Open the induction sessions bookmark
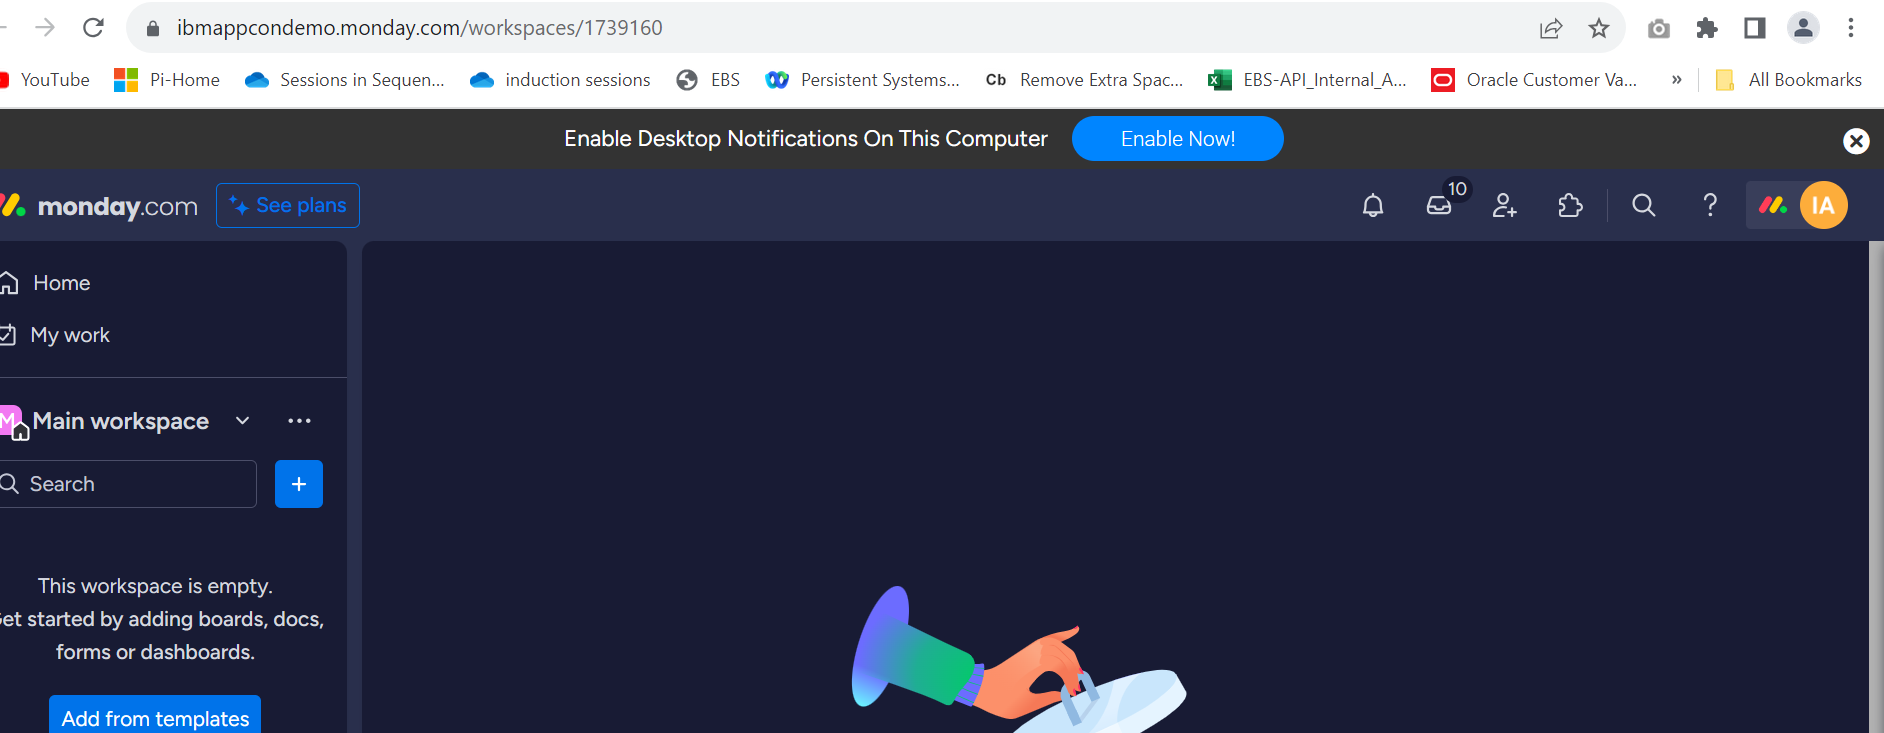 (561, 80)
